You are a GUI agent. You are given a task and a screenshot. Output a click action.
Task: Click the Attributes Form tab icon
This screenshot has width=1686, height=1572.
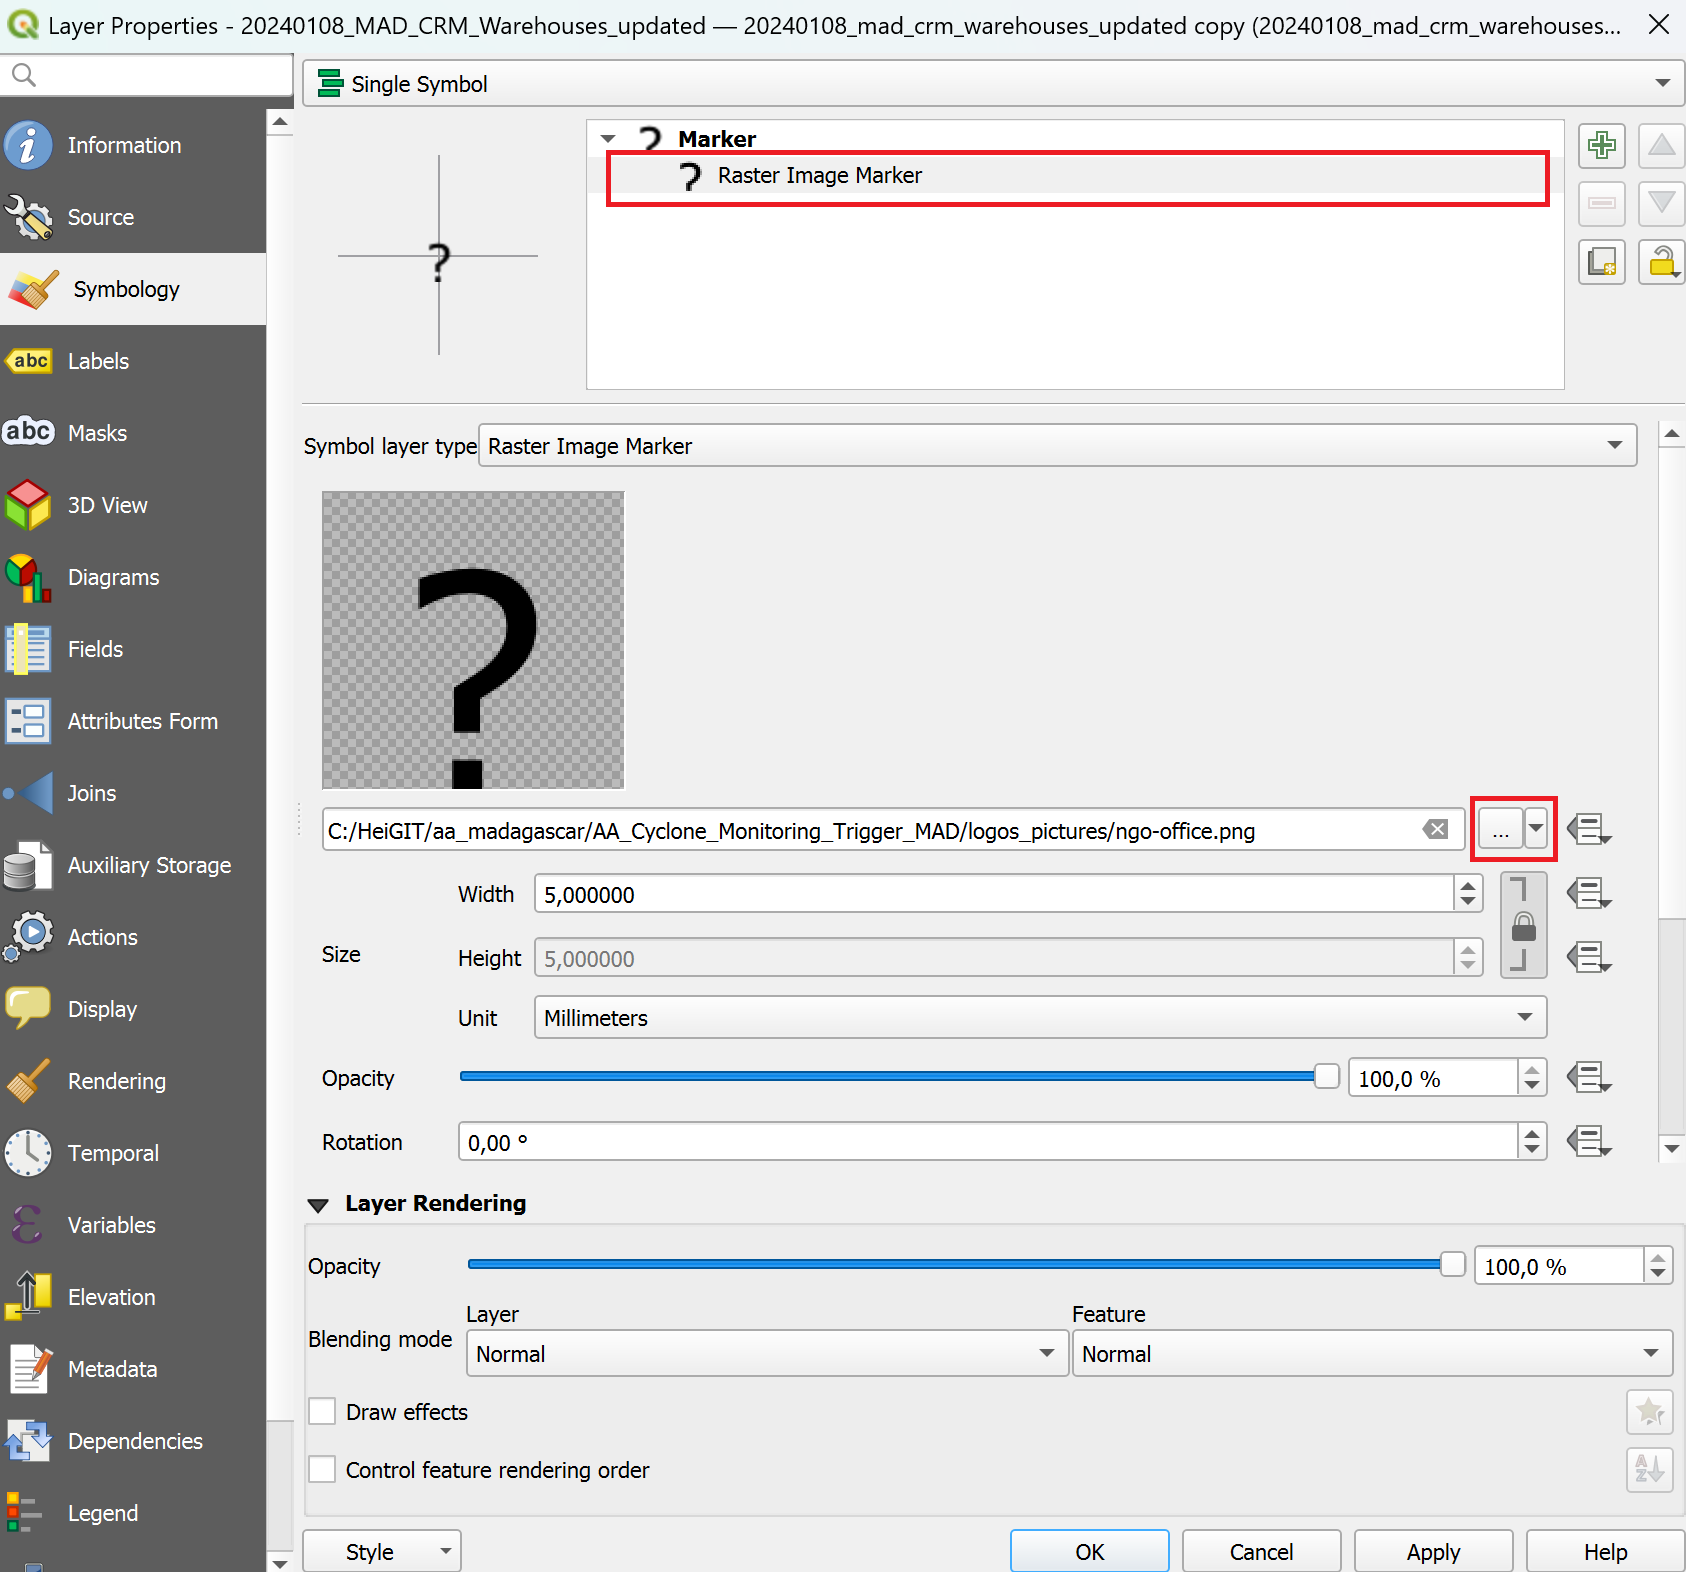coord(28,721)
